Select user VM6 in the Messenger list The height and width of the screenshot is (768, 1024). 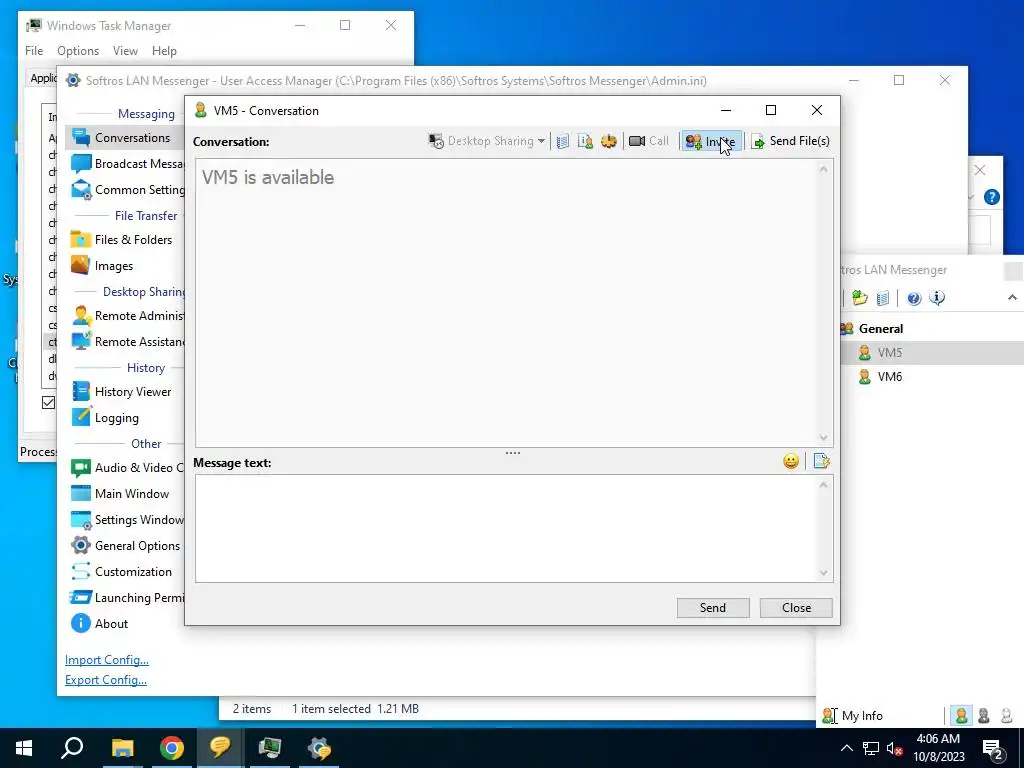pyautogui.click(x=932, y=377)
